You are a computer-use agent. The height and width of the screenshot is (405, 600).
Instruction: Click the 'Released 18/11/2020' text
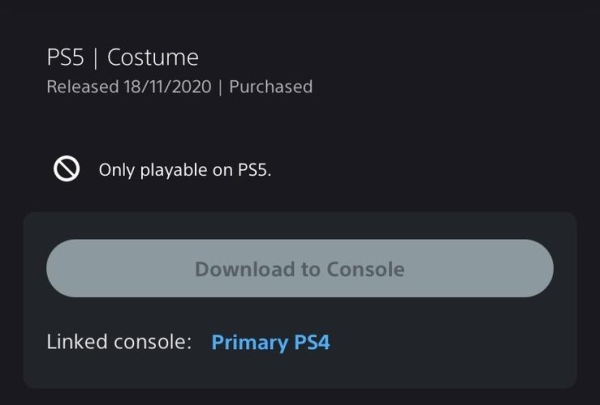coord(129,87)
